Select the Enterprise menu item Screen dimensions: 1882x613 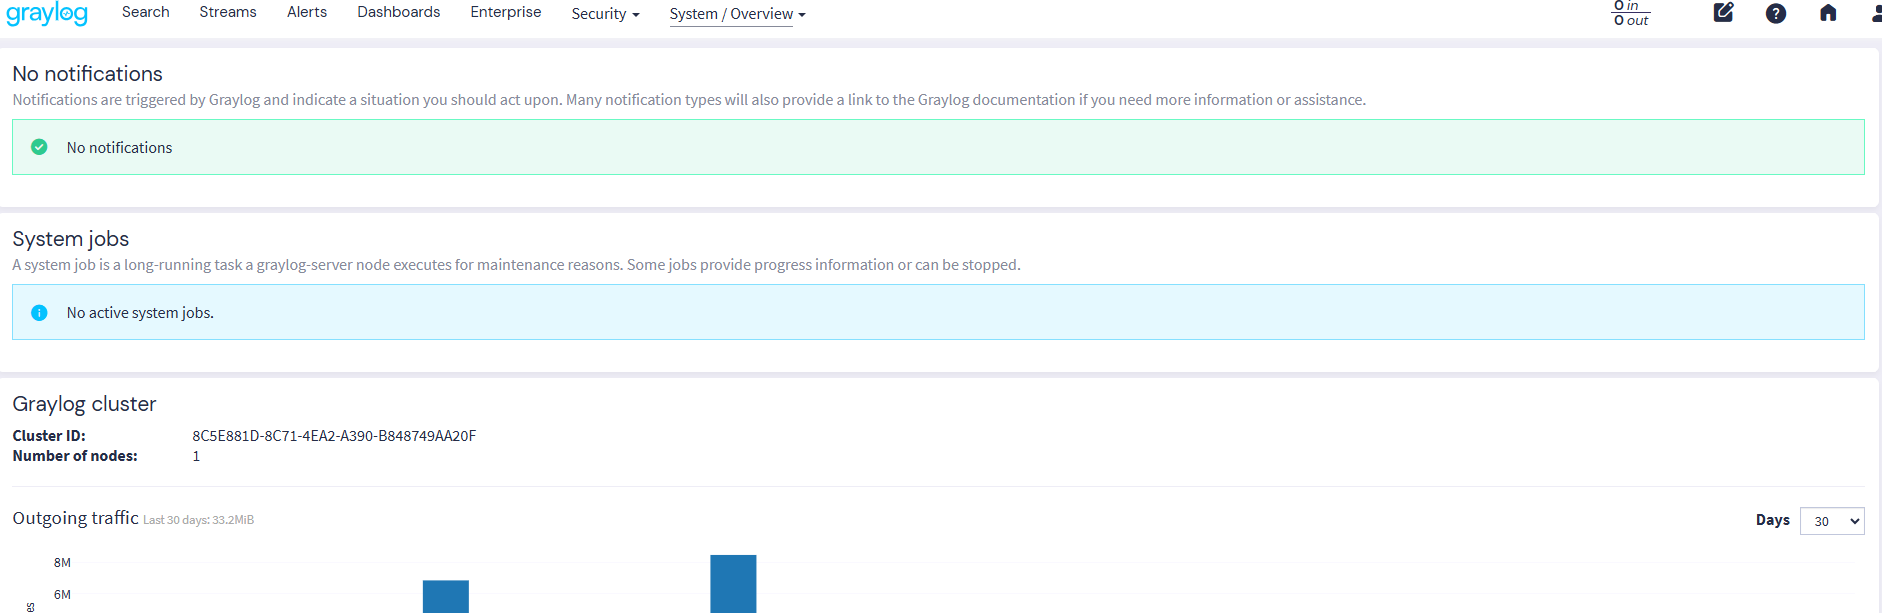(505, 12)
